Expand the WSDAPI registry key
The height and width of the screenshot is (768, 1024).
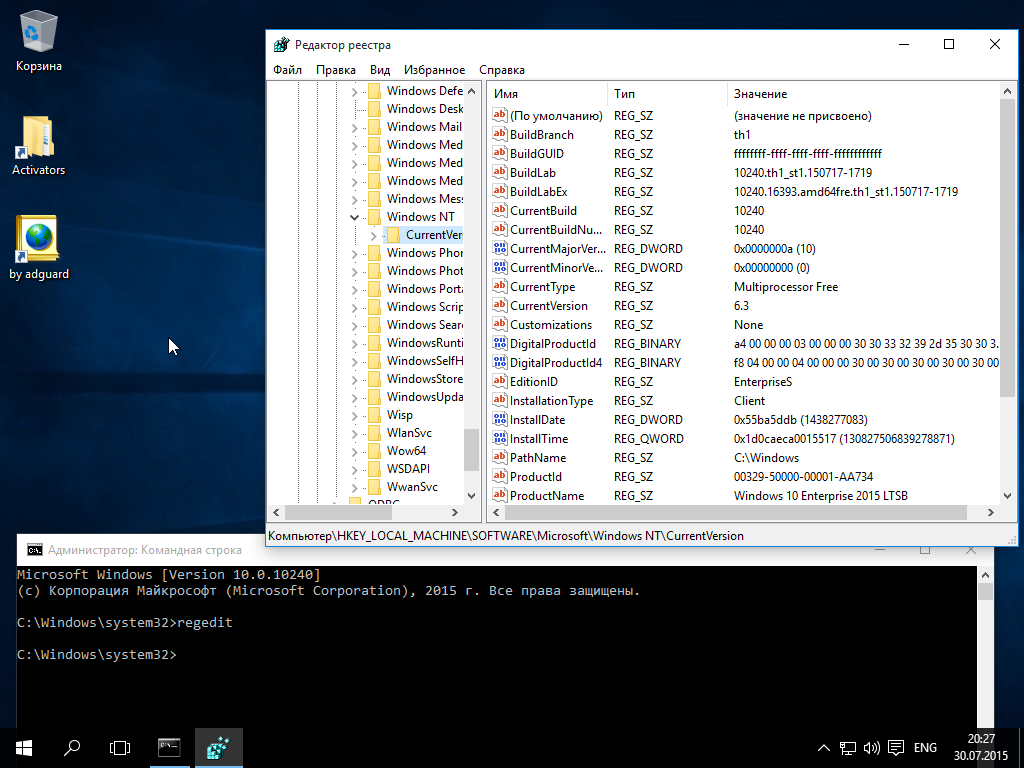(355, 470)
